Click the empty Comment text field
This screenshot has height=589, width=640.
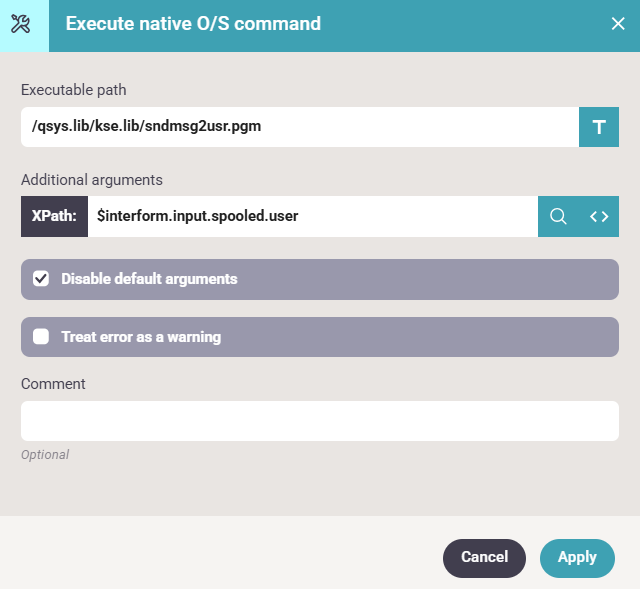(x=320, y=421)
